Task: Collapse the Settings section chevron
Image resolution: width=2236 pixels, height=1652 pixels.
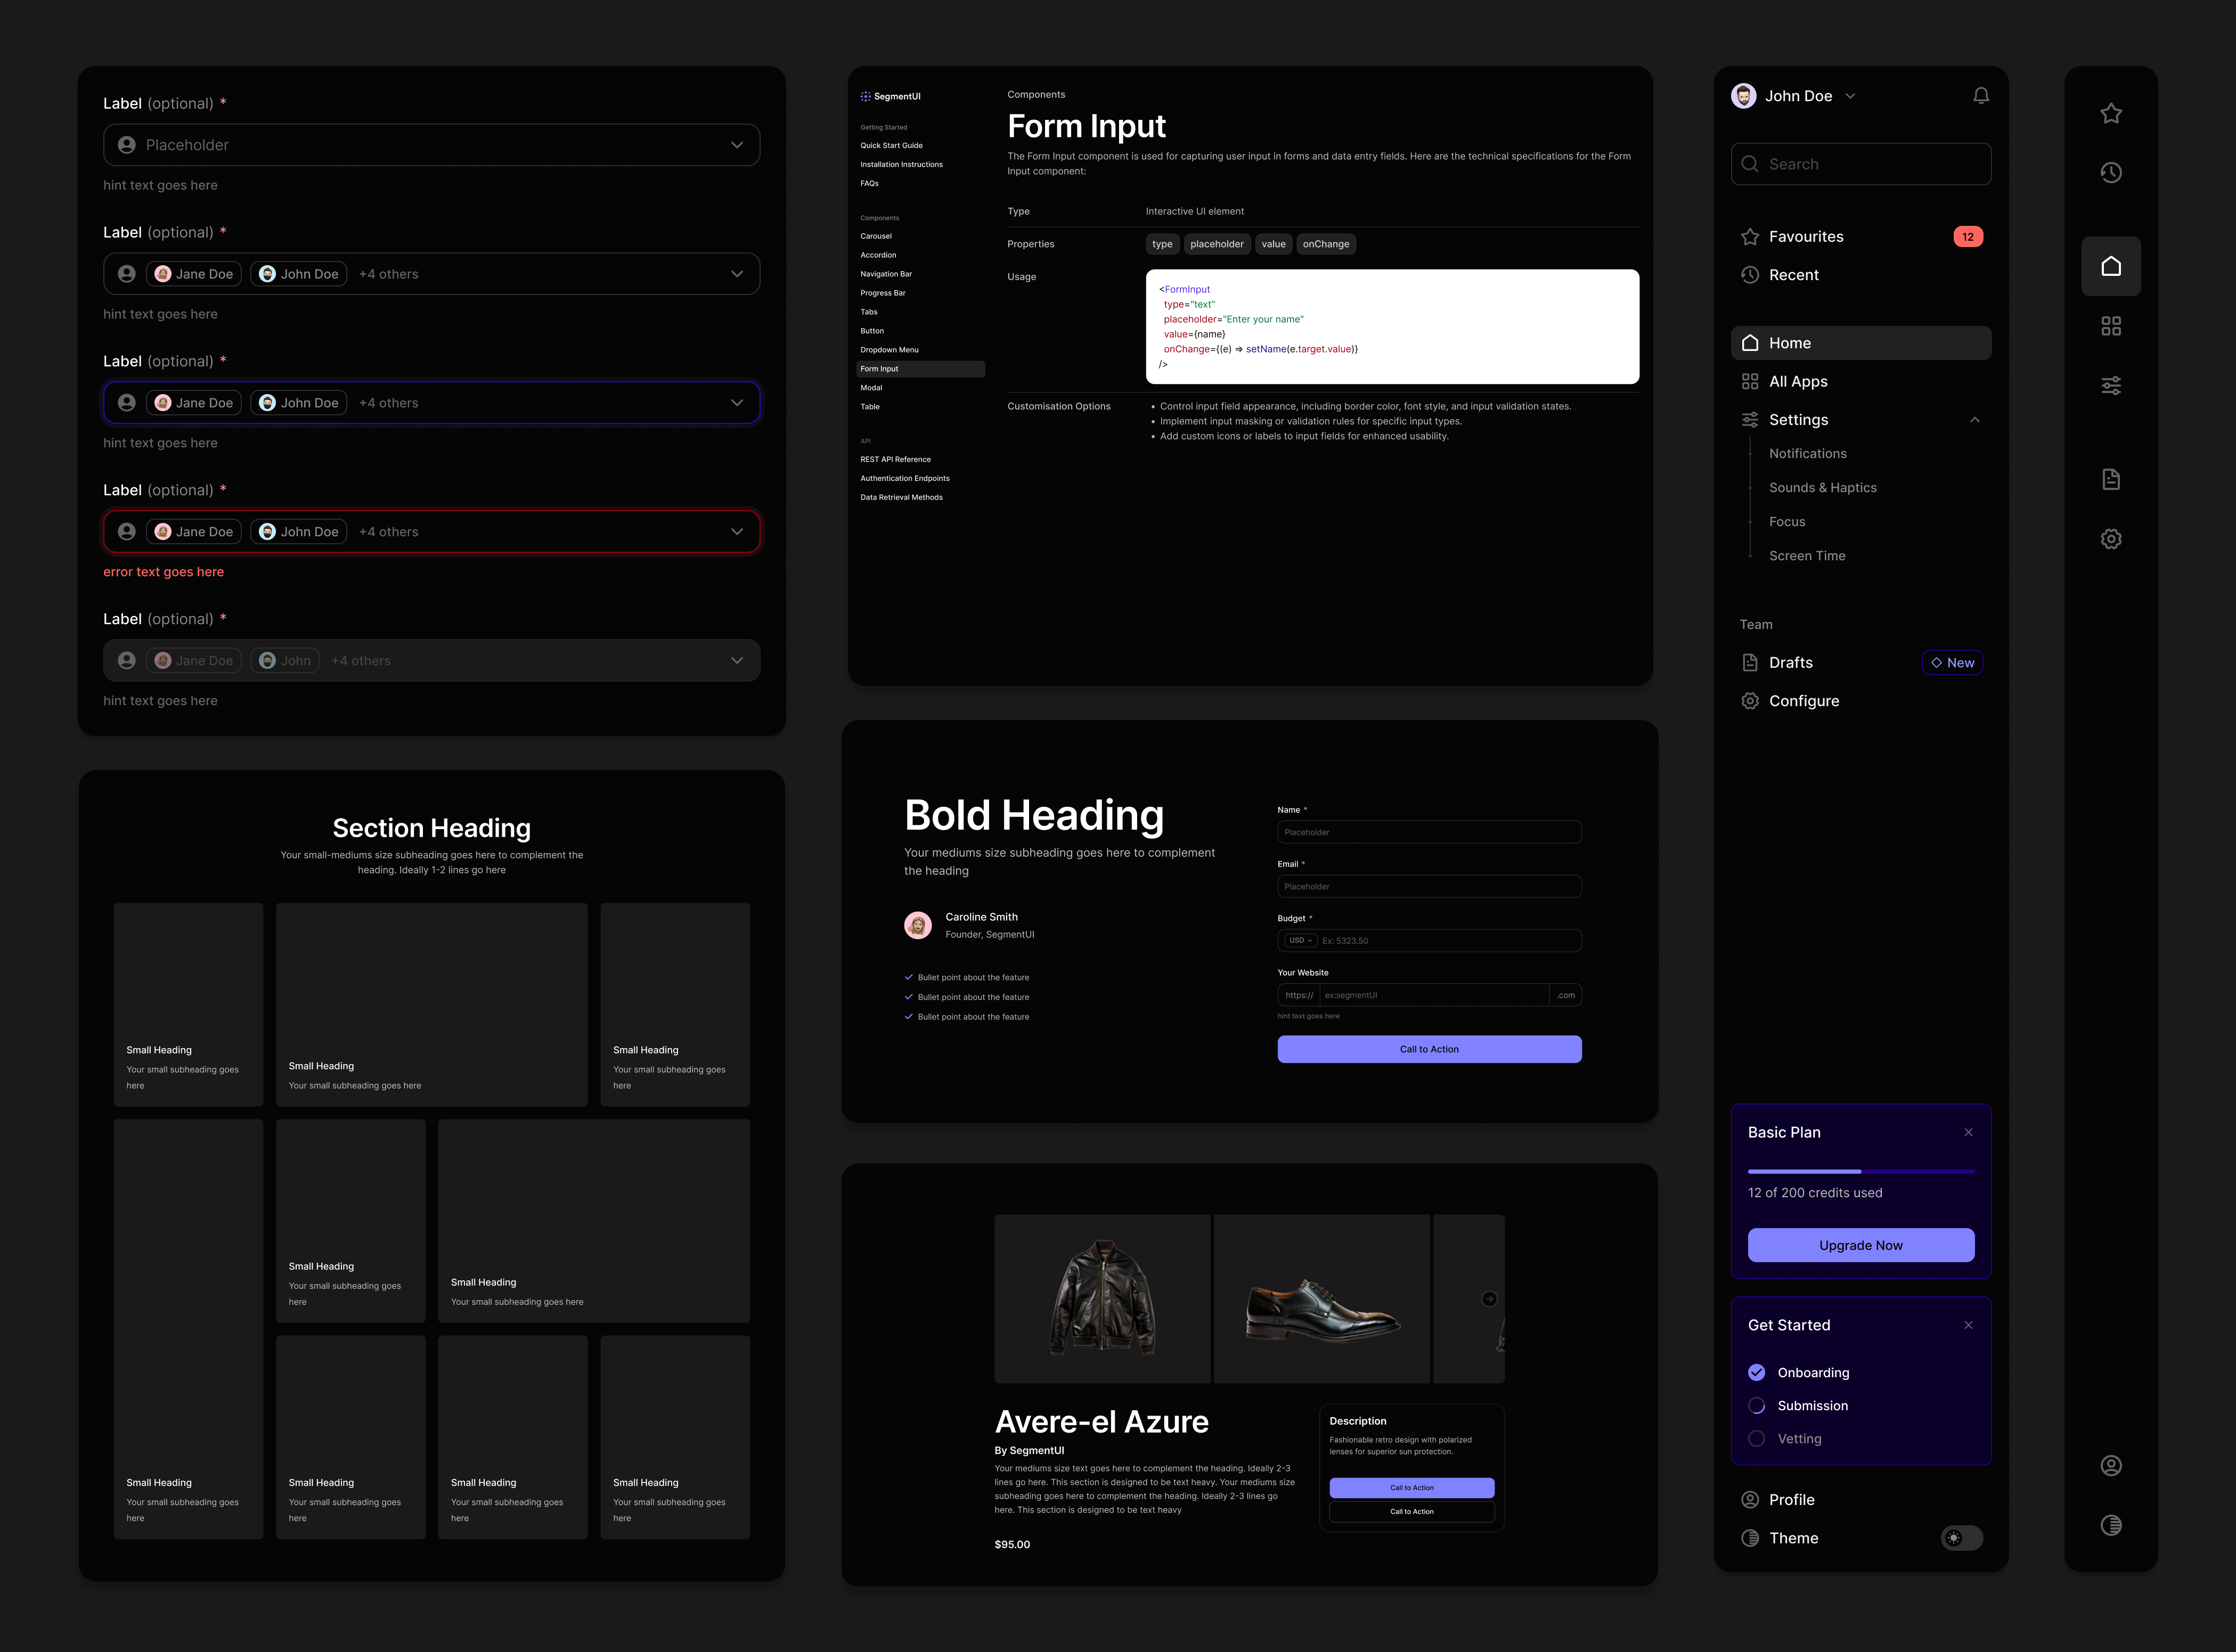Action: 1975,420
